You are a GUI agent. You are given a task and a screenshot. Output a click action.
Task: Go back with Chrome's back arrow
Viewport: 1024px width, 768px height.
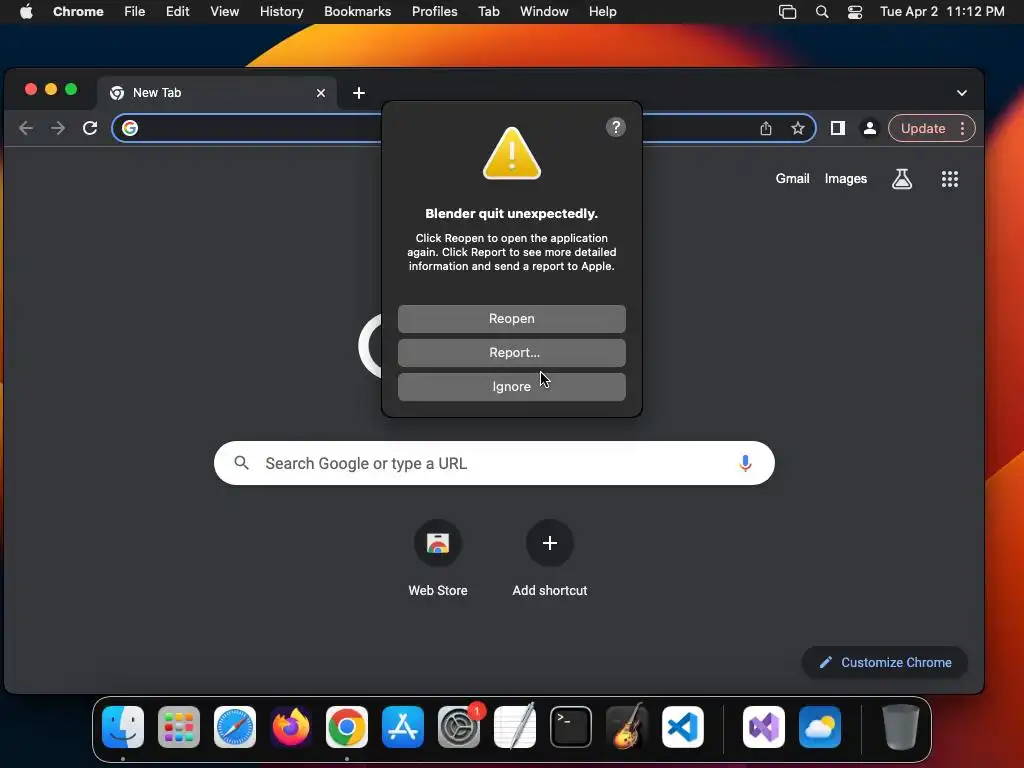26,128
